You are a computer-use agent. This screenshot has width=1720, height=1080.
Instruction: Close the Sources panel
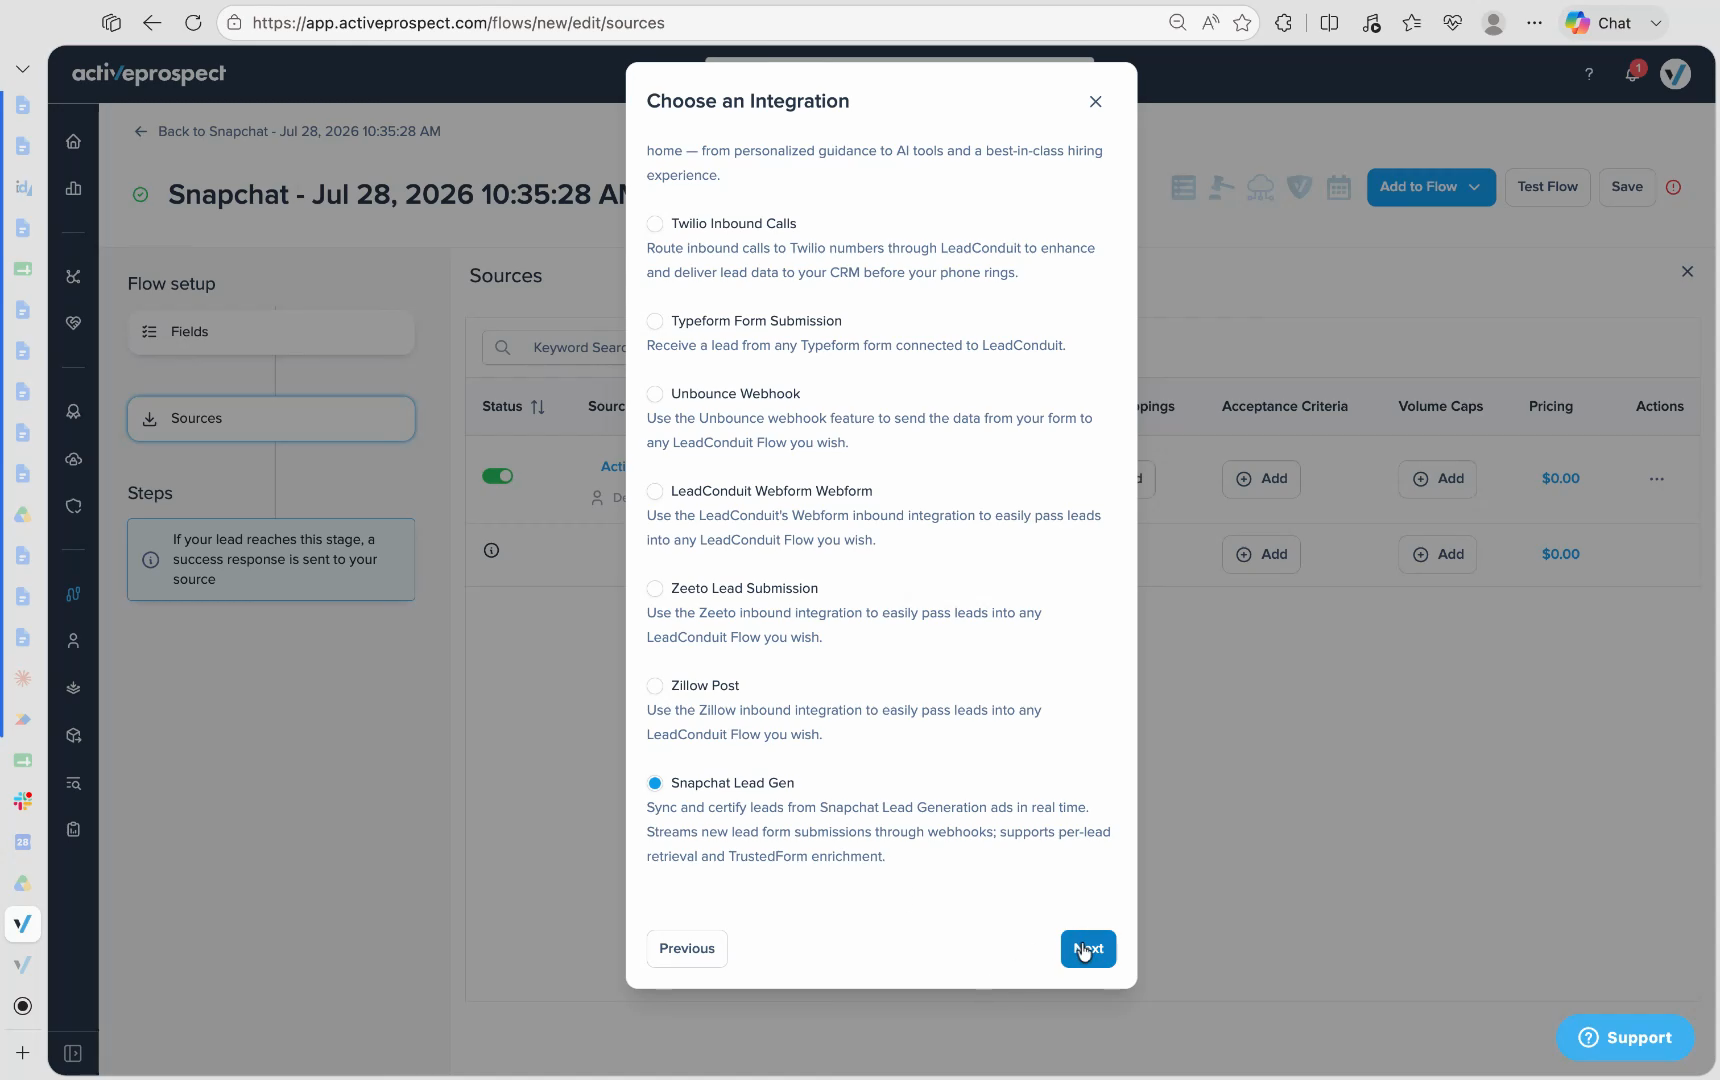click(x=1687, y=272)
